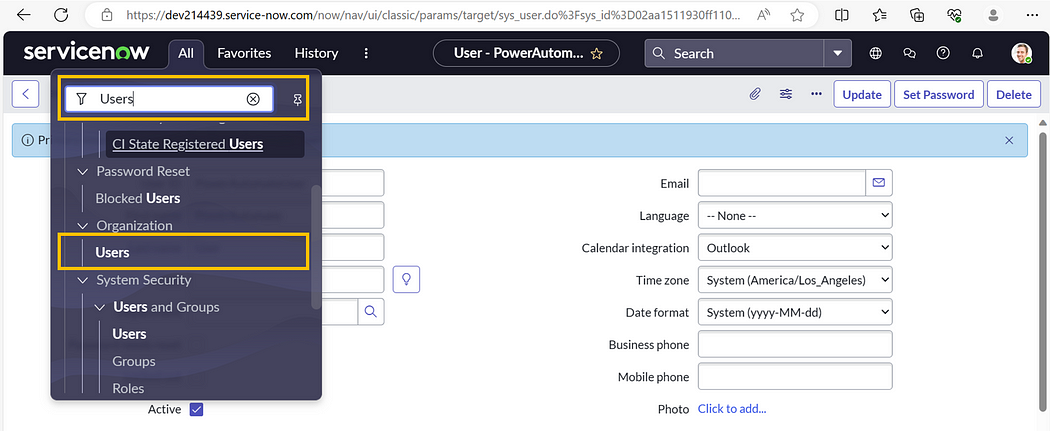Click the navigator menu scrollbar
This screenshot has width=1050, height=431.
(315, 246)
